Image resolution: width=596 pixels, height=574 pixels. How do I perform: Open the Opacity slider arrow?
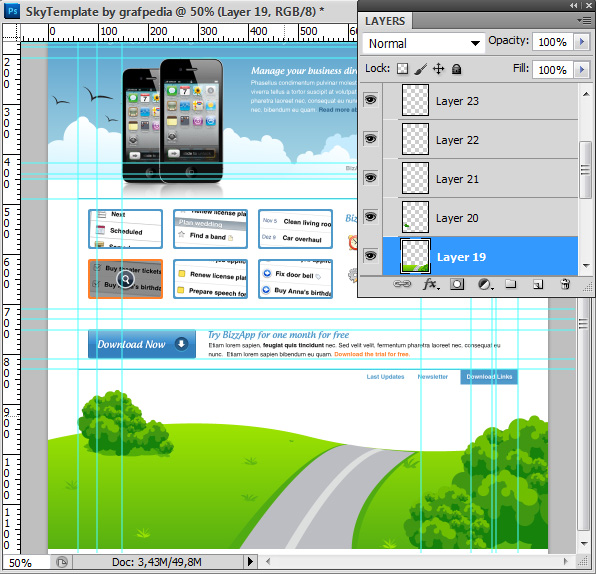pyautogui.click(x=582, y=41)
